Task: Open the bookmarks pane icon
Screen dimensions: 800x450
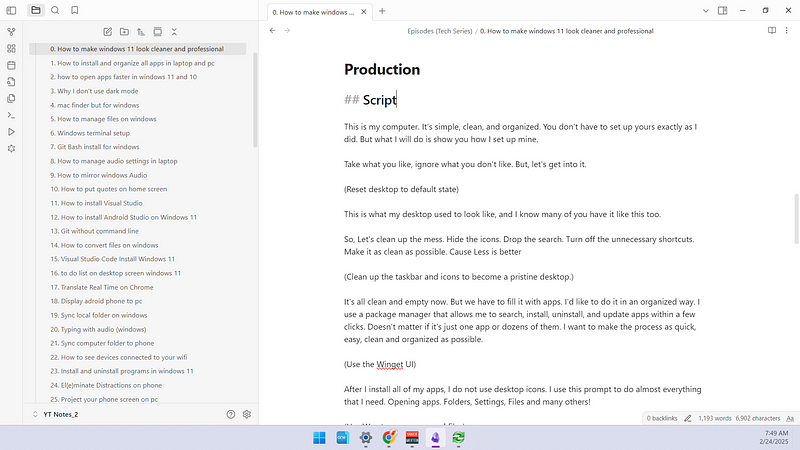Action: point(74,10)
